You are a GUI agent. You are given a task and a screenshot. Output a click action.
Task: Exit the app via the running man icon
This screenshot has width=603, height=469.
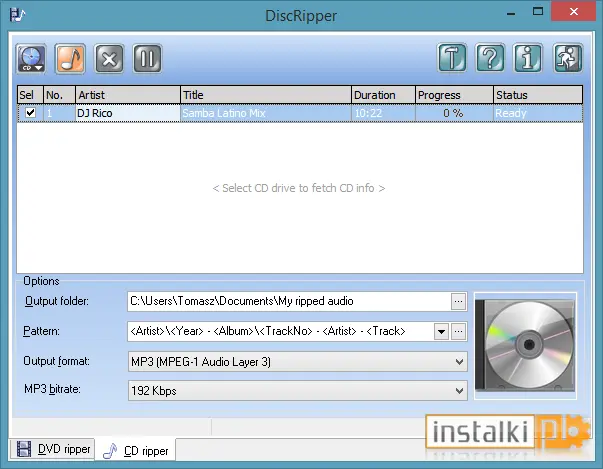click(x=568, y=58)
